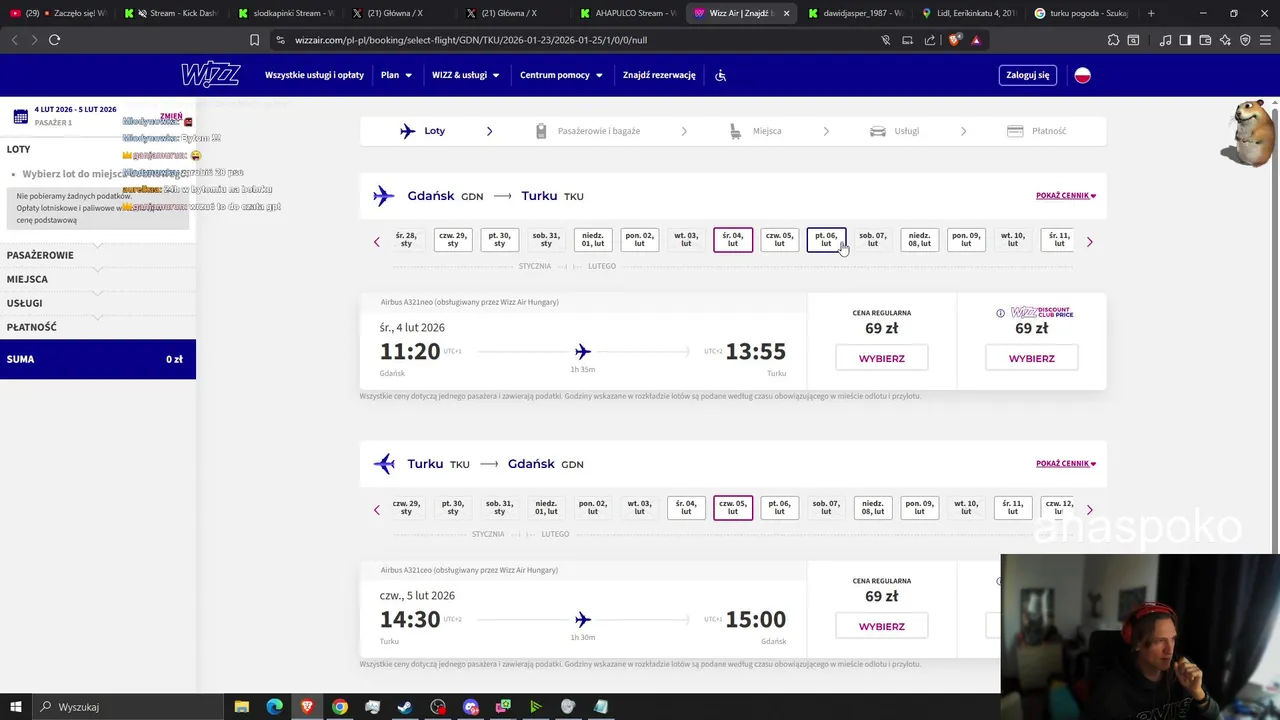
Task: Pick outbound date pt. 06 lut
Action: coord(826,240)
